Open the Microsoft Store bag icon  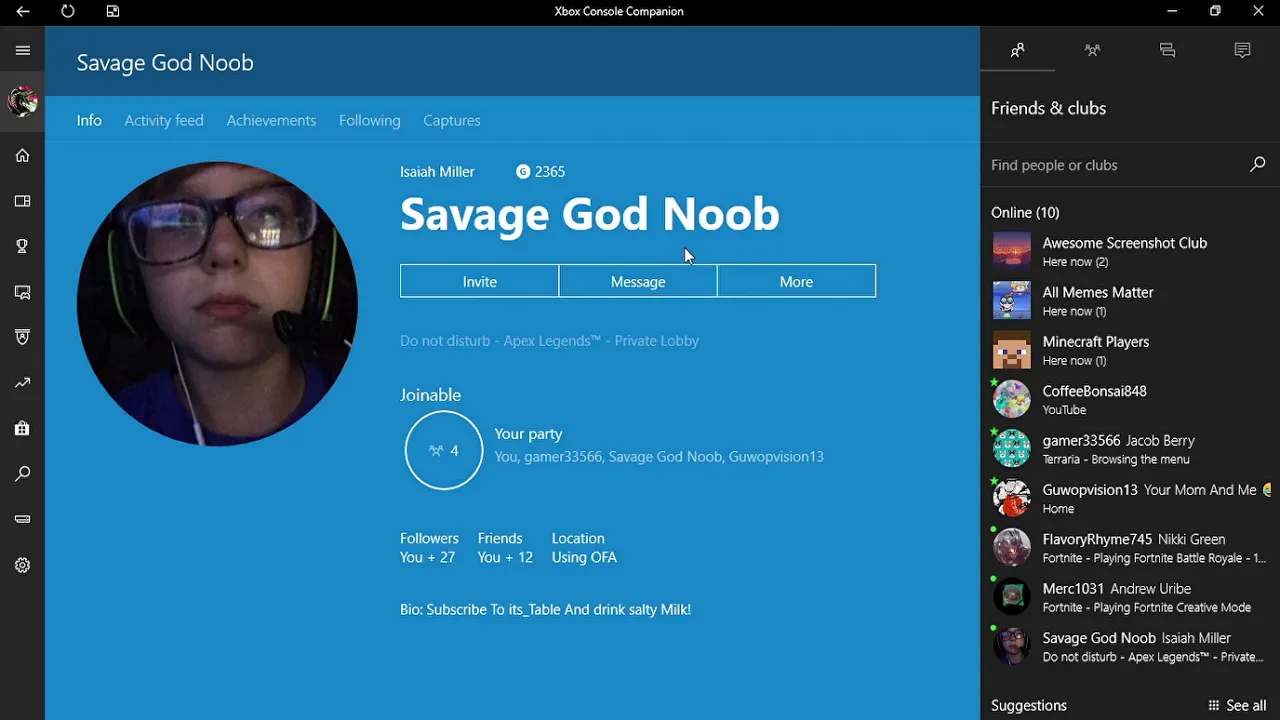(22, 428)
